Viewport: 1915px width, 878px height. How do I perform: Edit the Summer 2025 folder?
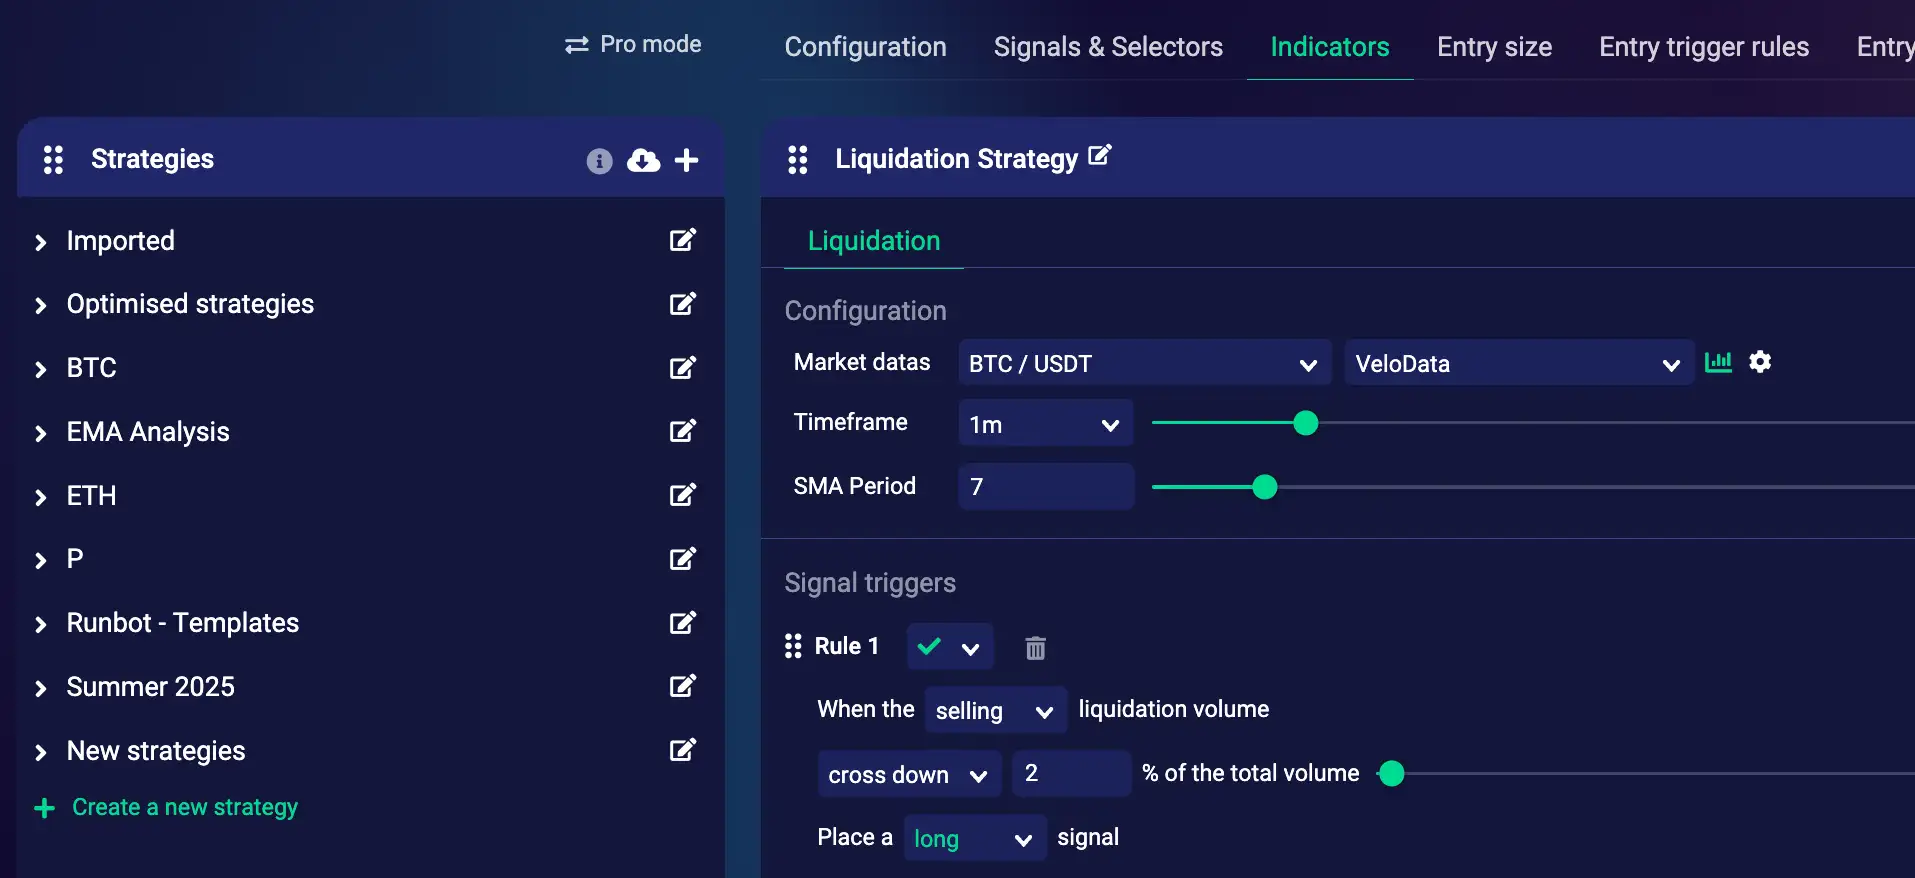[x=682, y=687]
